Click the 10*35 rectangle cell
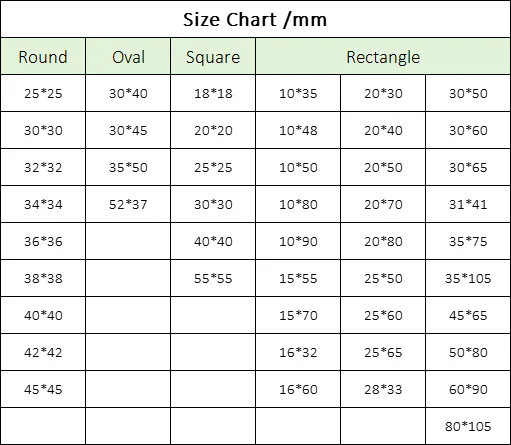 click(x=298, y=93)
